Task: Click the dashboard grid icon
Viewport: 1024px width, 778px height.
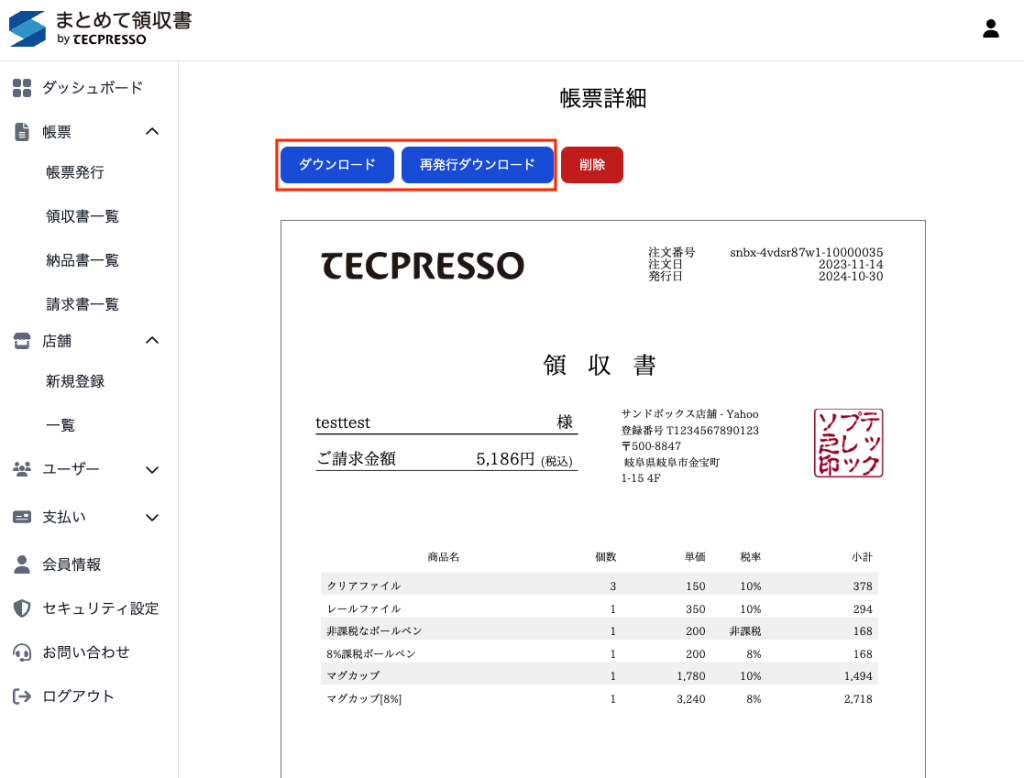Action: point(22,88)
